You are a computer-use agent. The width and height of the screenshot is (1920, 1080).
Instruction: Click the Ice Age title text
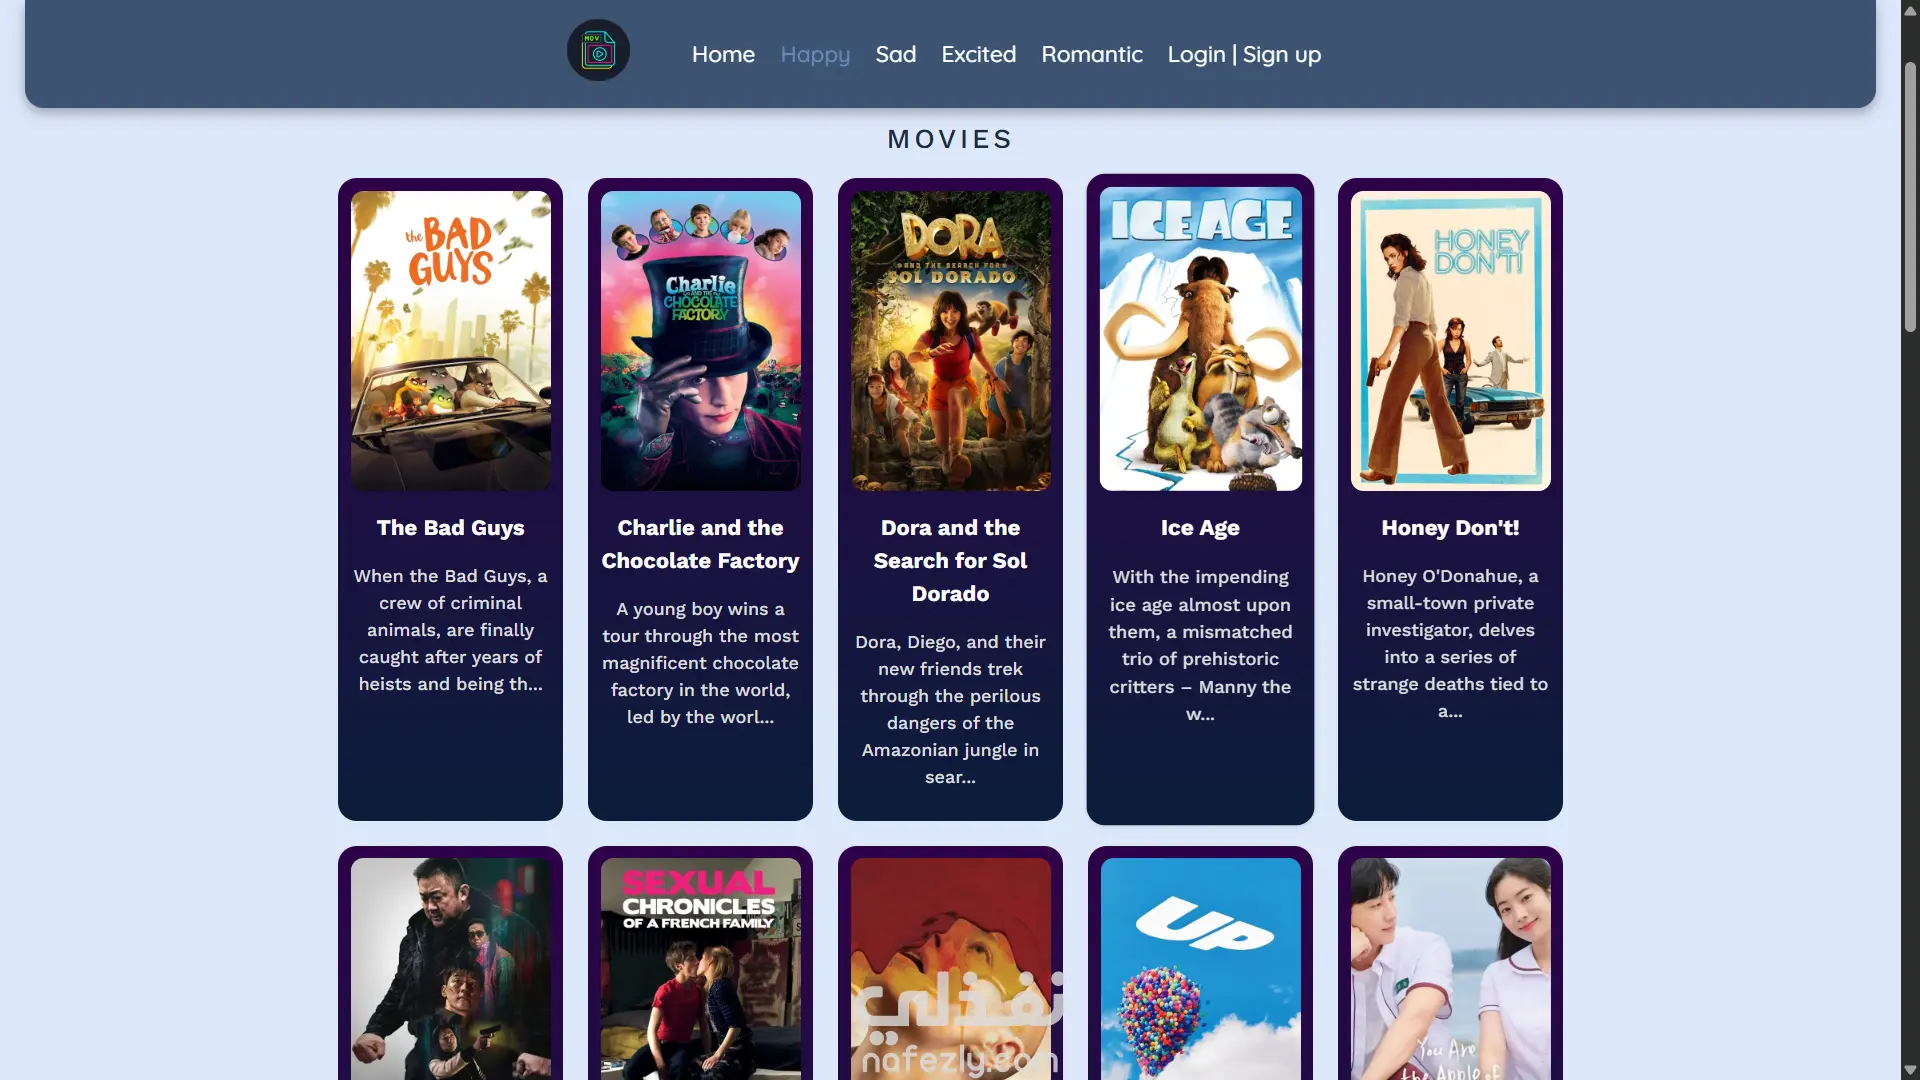(x=1200, y=528)
